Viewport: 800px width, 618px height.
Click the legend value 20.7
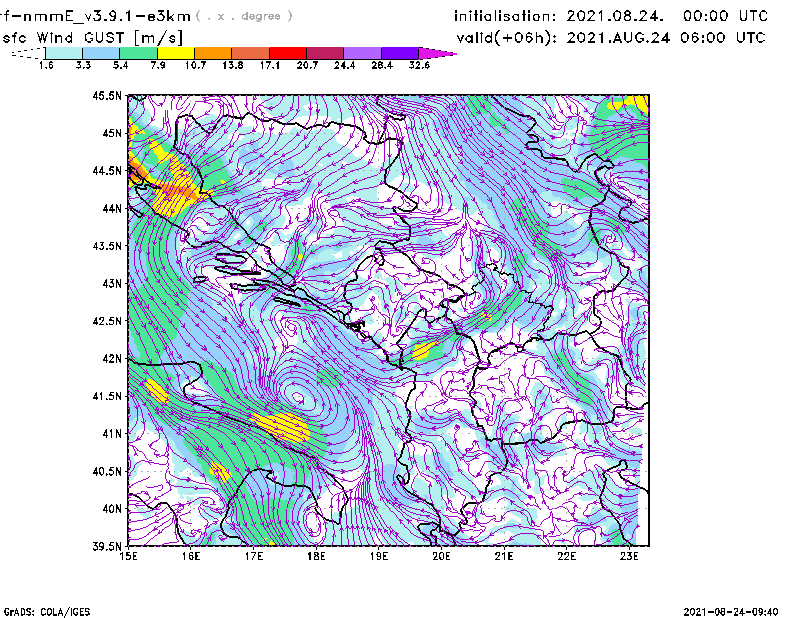[307, 65]
